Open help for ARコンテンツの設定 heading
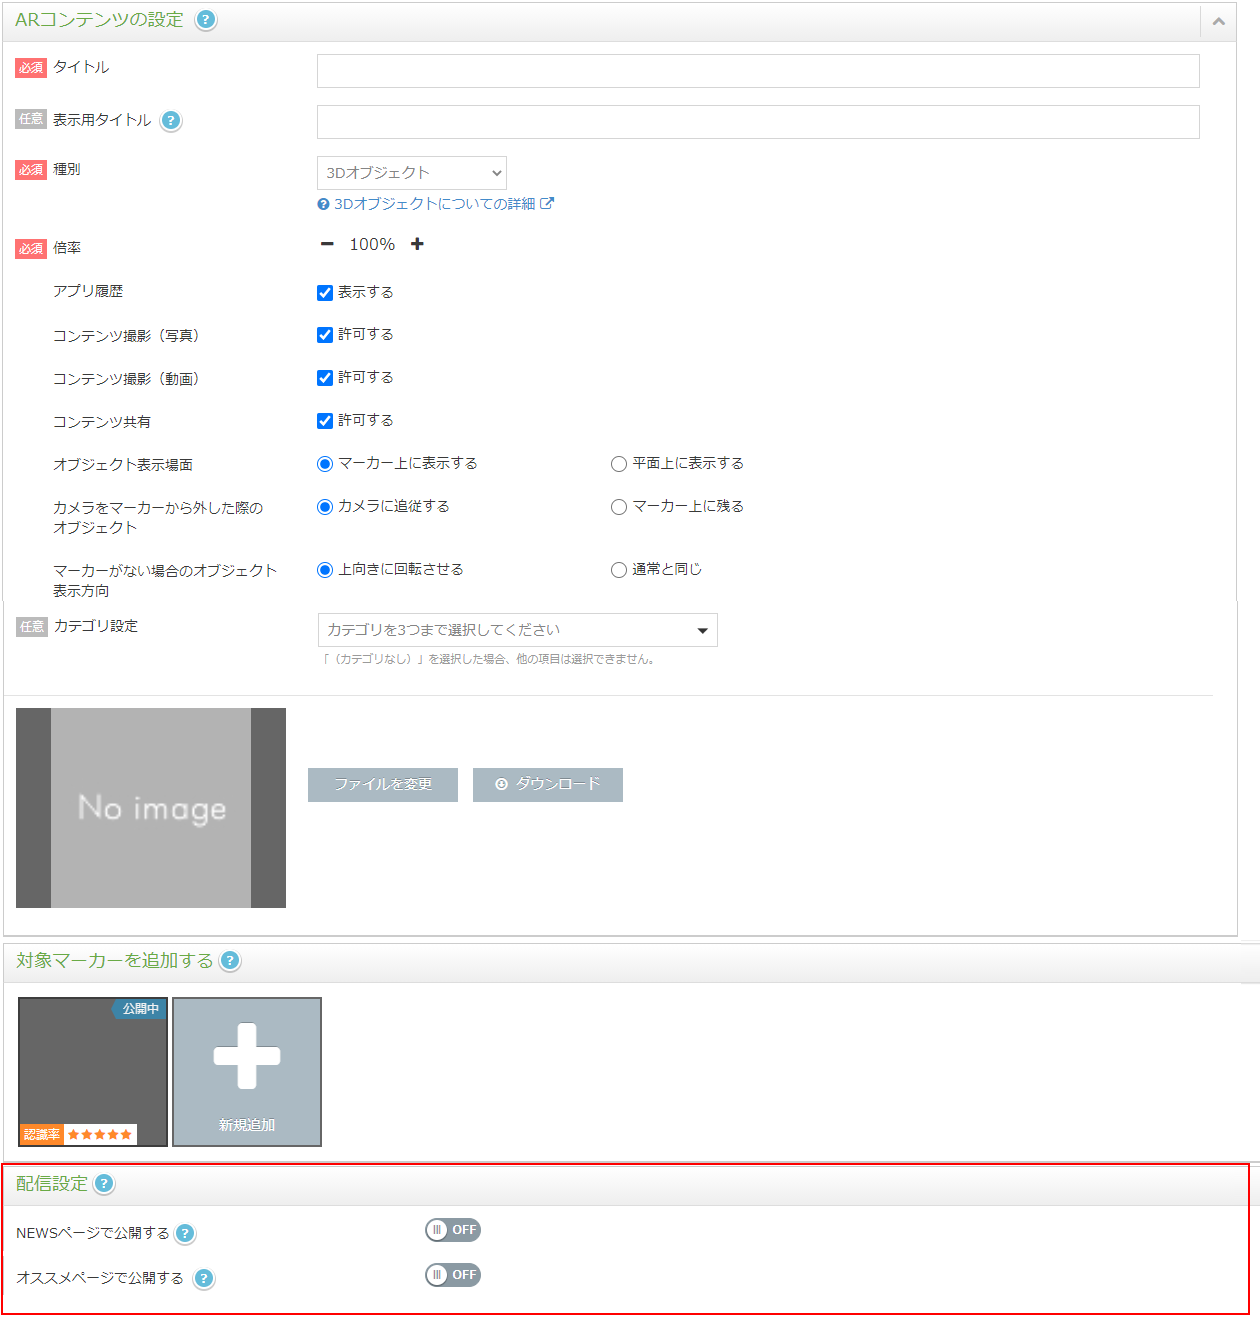 pyautogui.click(x=206, y=20)
